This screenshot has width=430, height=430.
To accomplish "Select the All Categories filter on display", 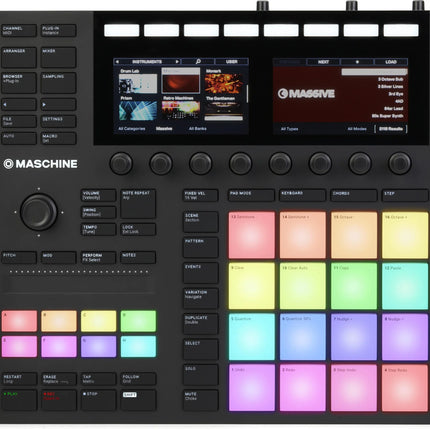I will [132, 129].
